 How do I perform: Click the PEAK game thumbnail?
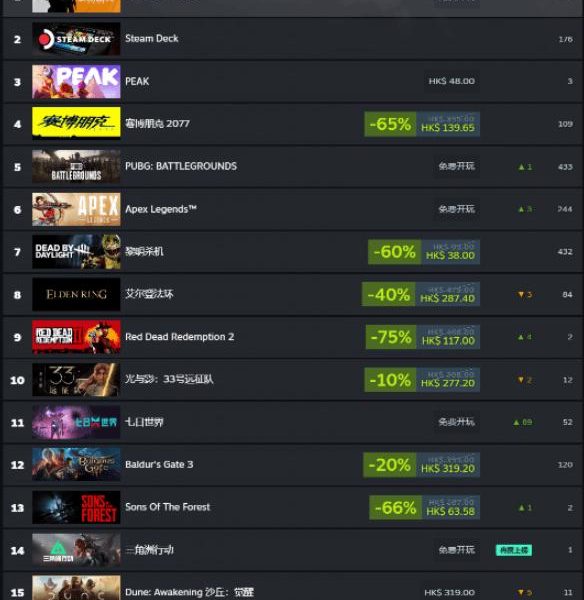point(76,82)
